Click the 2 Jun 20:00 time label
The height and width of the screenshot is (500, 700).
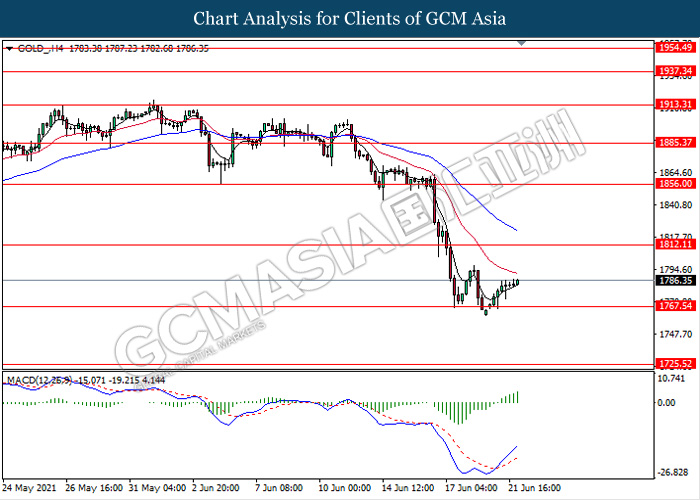(x=216, y=489)
